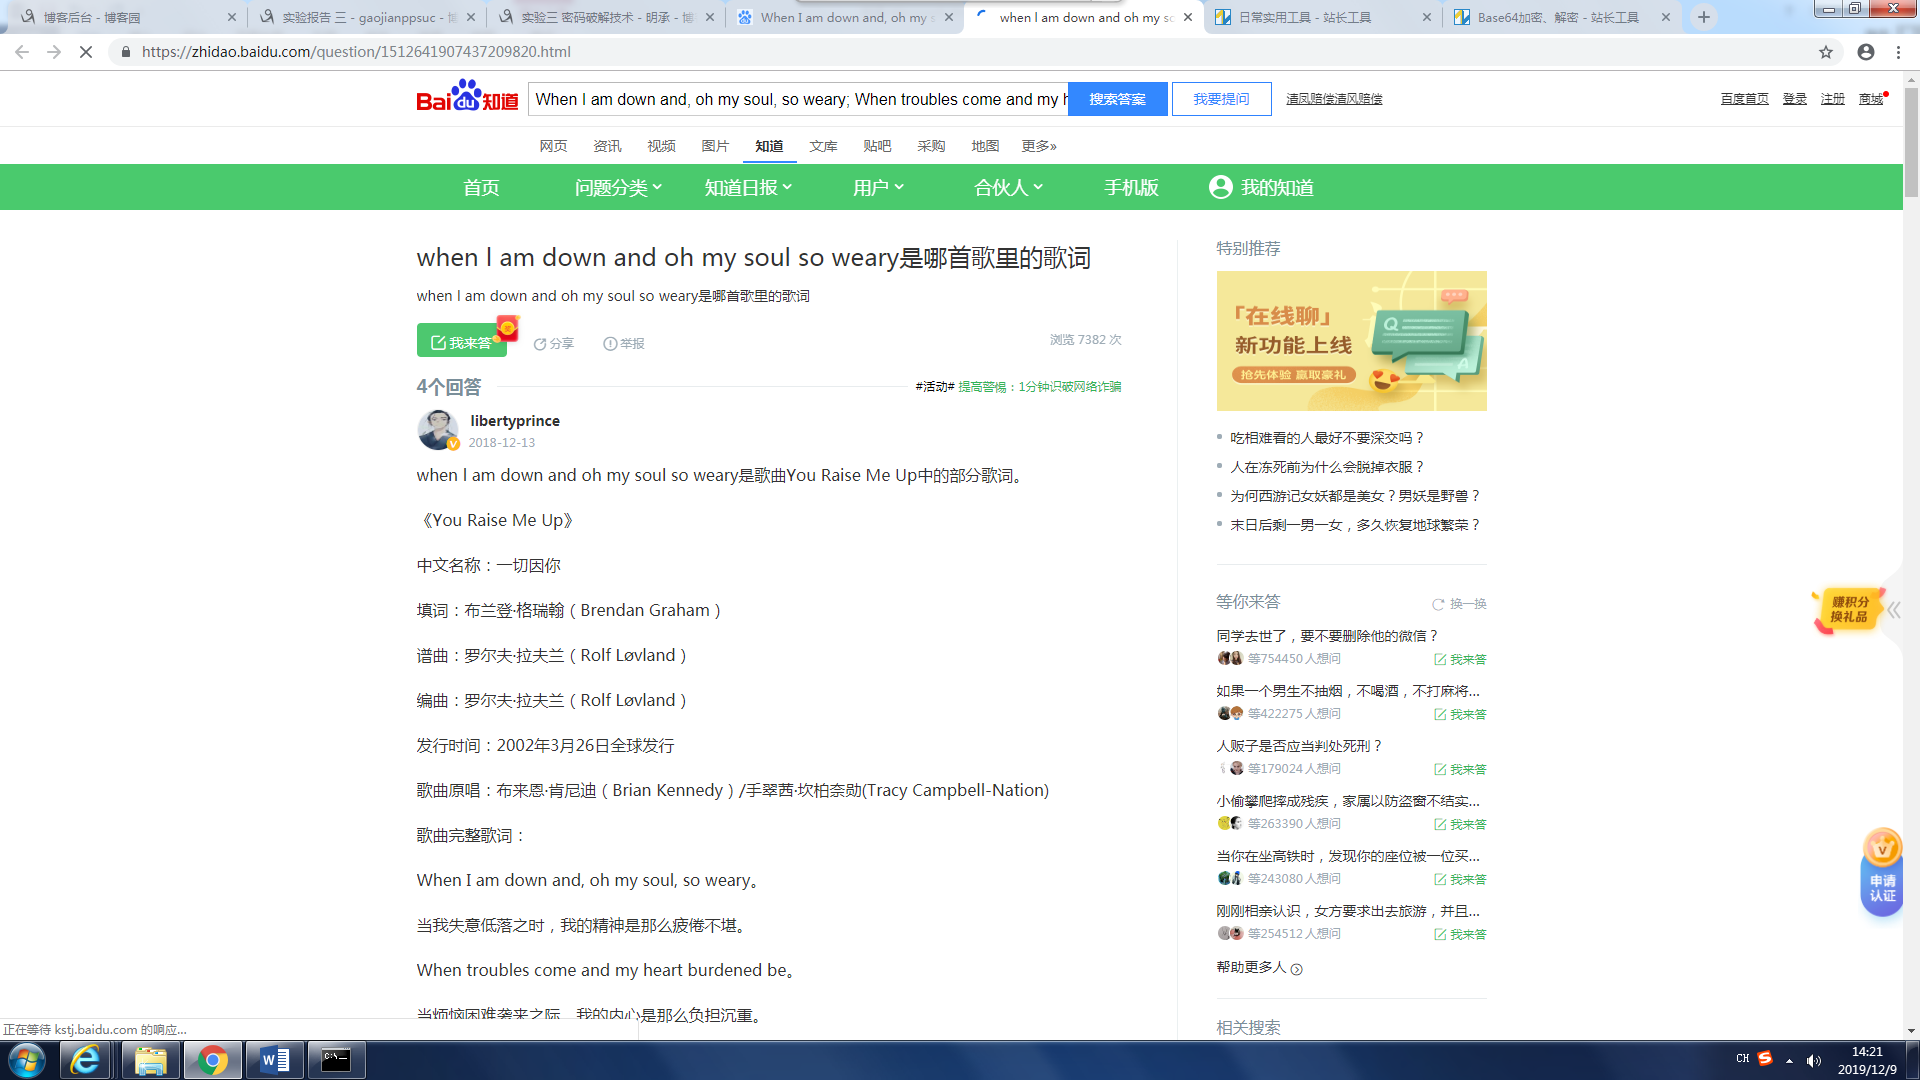This screenshot has width=1920, height=1080.
Task: Open Chrome profile account icon
Action: (1866, 52)
